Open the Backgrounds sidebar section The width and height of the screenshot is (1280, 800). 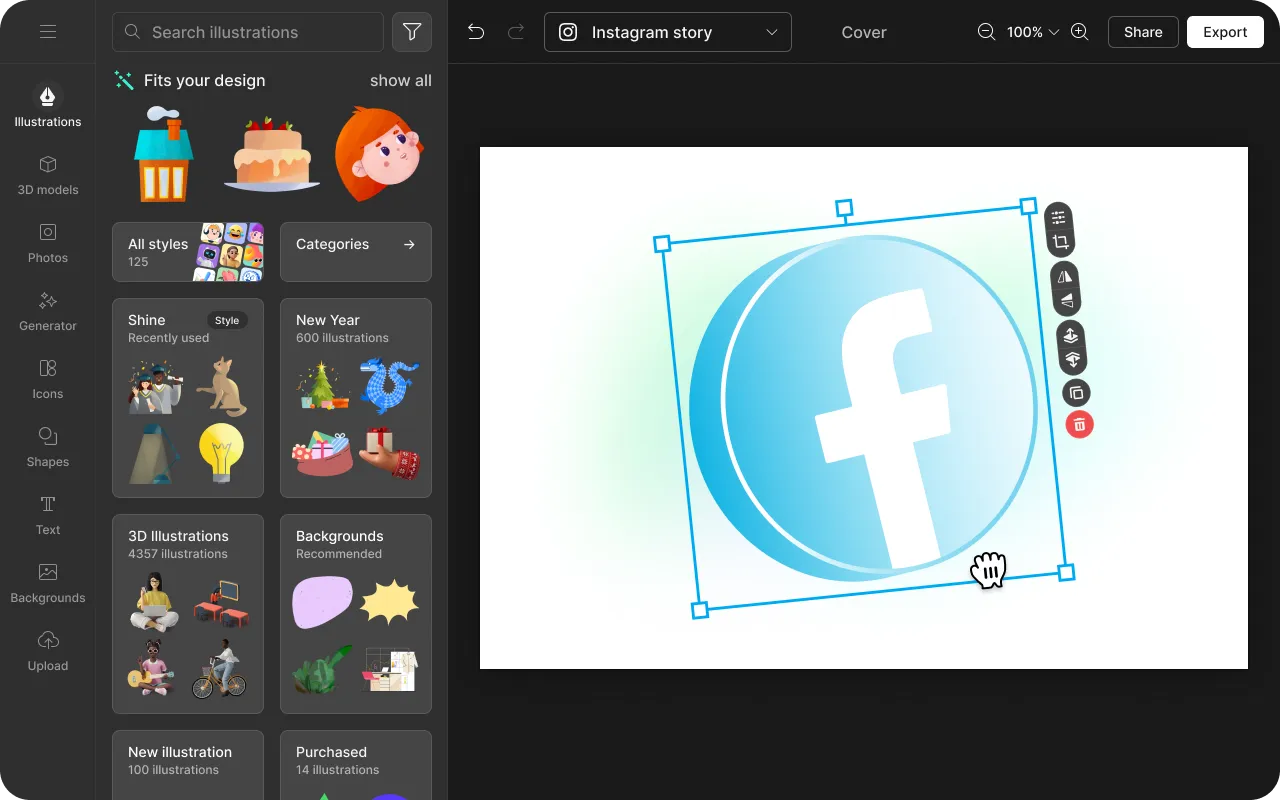tap(47, 583)
